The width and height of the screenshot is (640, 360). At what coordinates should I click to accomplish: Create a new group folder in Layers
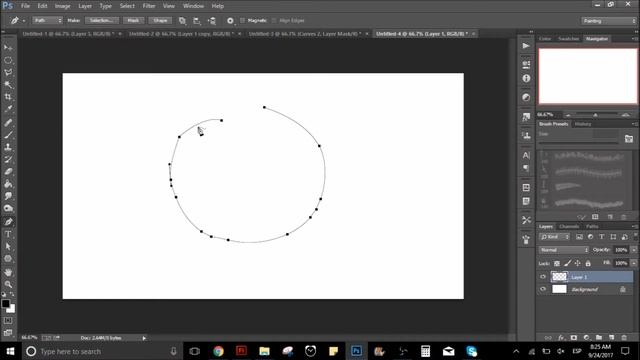point(599,338)
